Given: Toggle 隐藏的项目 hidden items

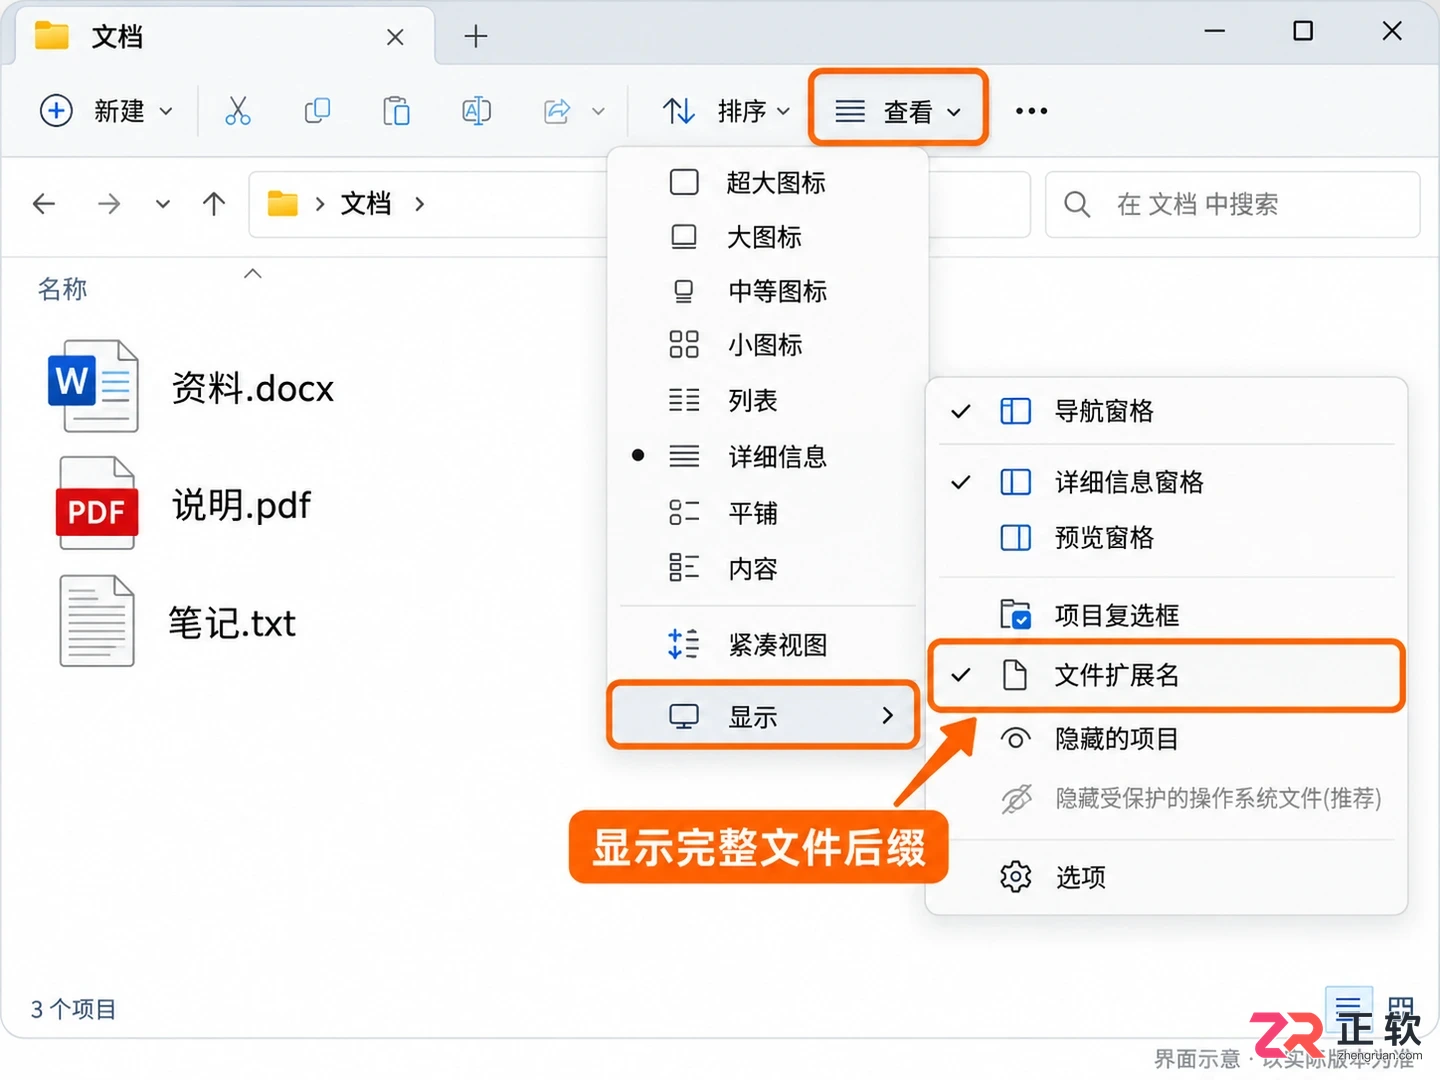Looking at the screenshot, I should (x=1166, y=739).
